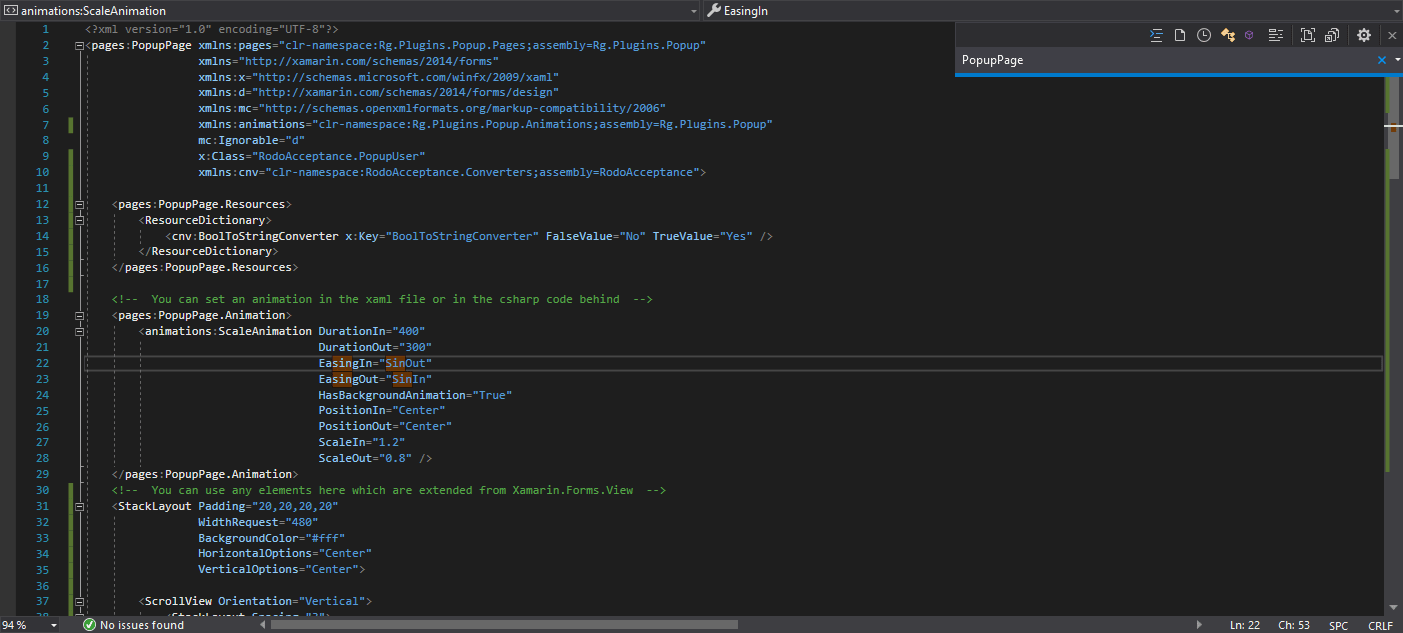Toggle include external items in search

[x=1332, y=35]
